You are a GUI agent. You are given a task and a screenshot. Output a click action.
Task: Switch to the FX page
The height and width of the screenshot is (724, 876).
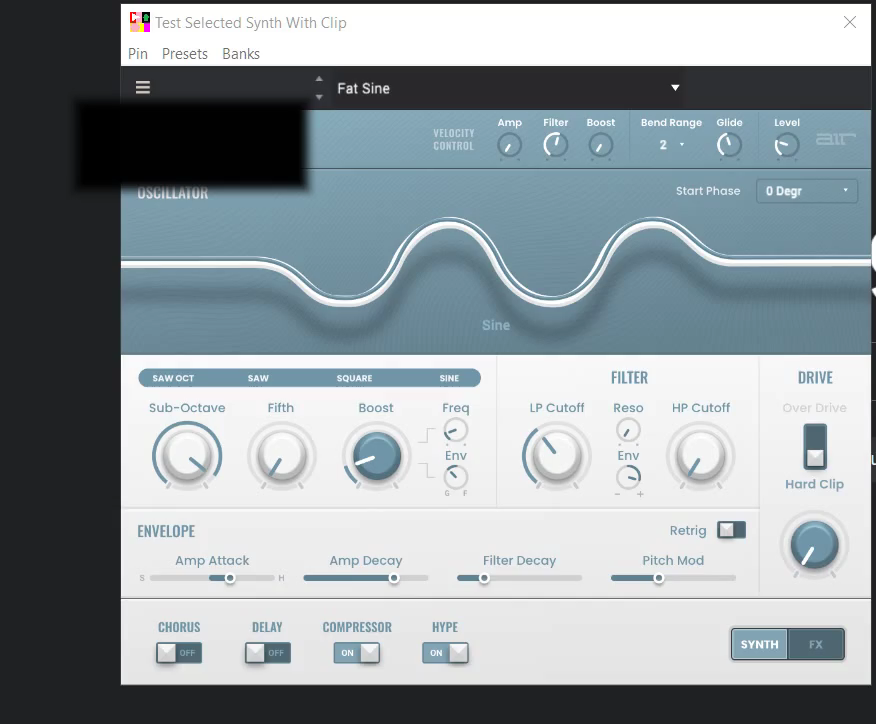[816, 644]
